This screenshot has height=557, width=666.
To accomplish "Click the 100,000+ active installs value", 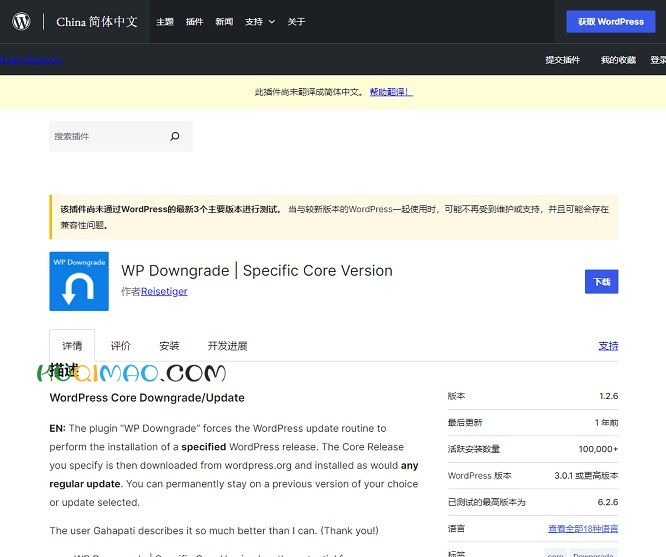I will (598, 449).
